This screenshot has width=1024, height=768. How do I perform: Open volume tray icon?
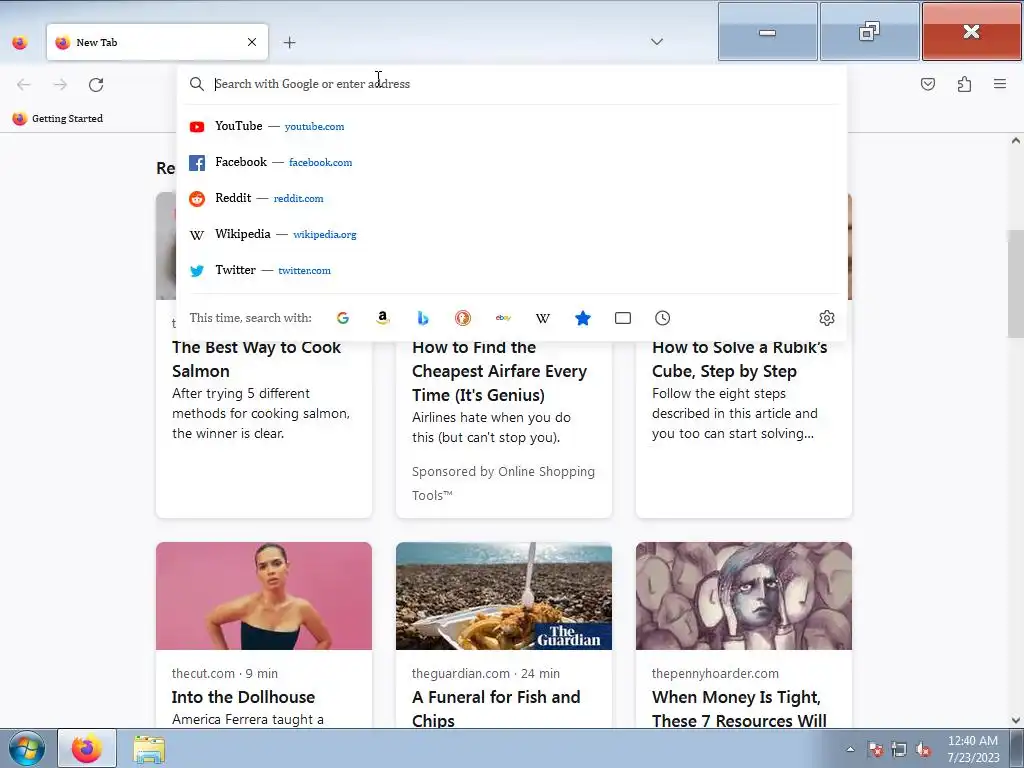point(923,749)
